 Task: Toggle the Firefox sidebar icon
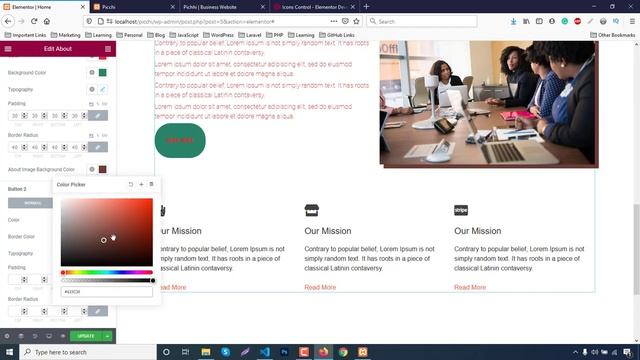click(539, 21)
